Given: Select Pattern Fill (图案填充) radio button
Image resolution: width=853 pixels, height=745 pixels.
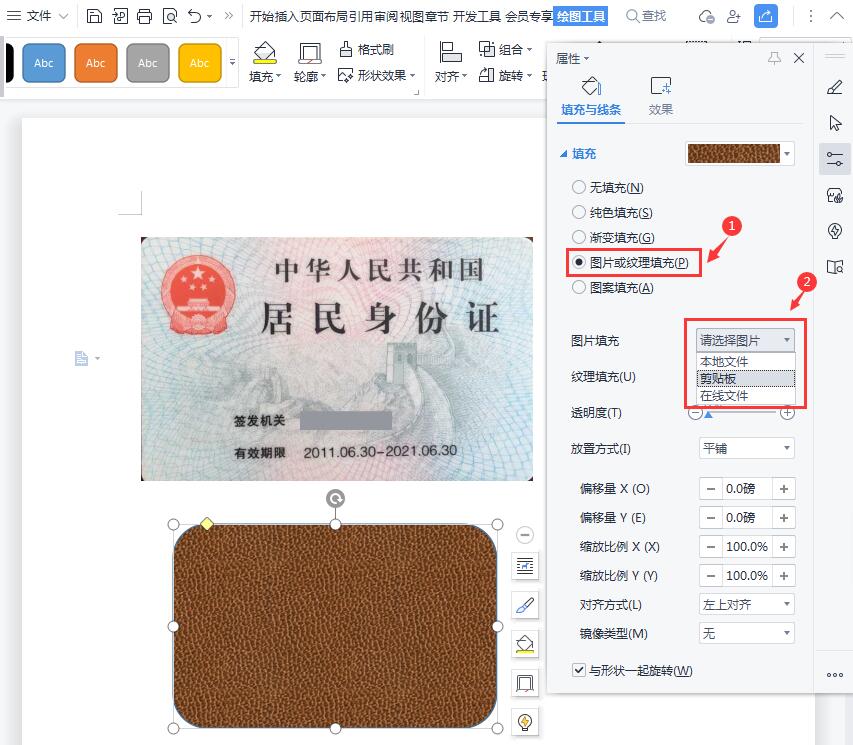Looking at the screenshot, I should [579, 287].
